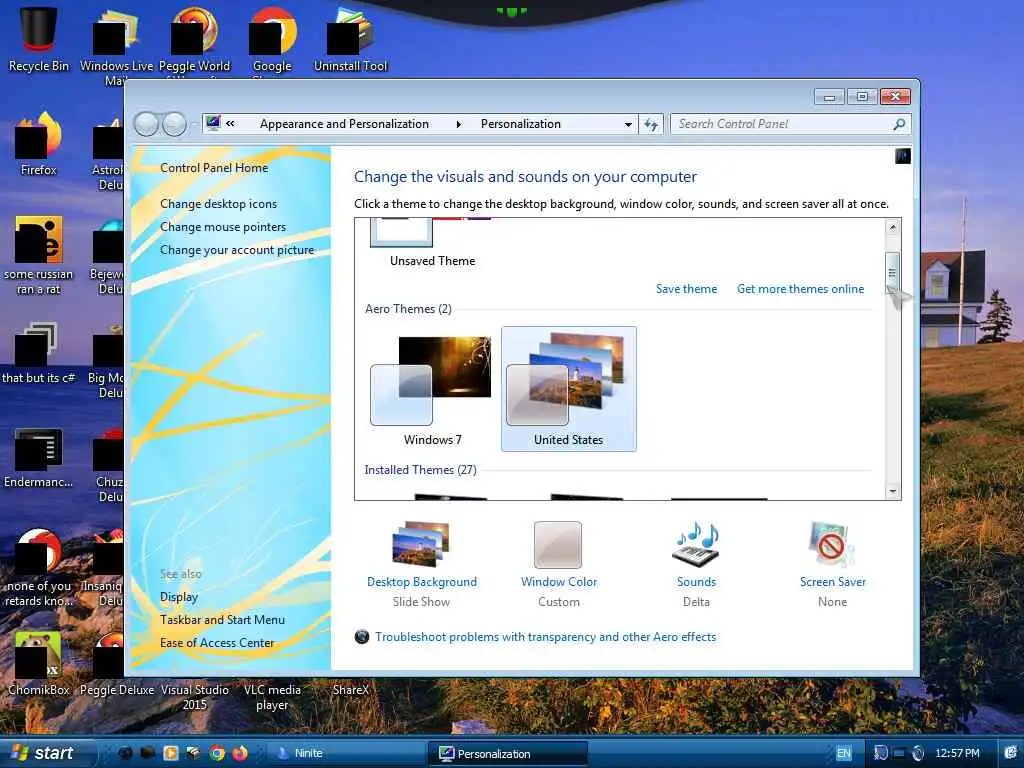Open Change your account picture link
The height and width of the screenshot is (768, 1024).
[237, 249]
